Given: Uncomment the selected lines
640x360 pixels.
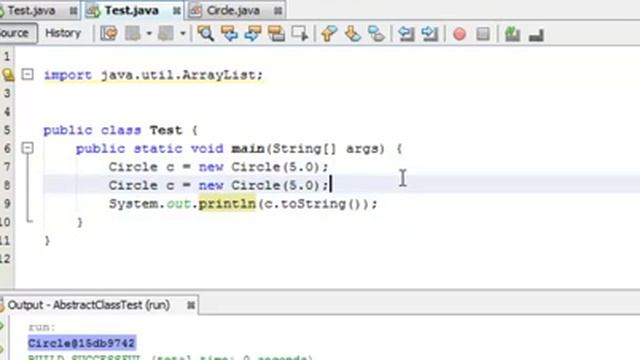Looking at the screenshot, I should [536, 35].
